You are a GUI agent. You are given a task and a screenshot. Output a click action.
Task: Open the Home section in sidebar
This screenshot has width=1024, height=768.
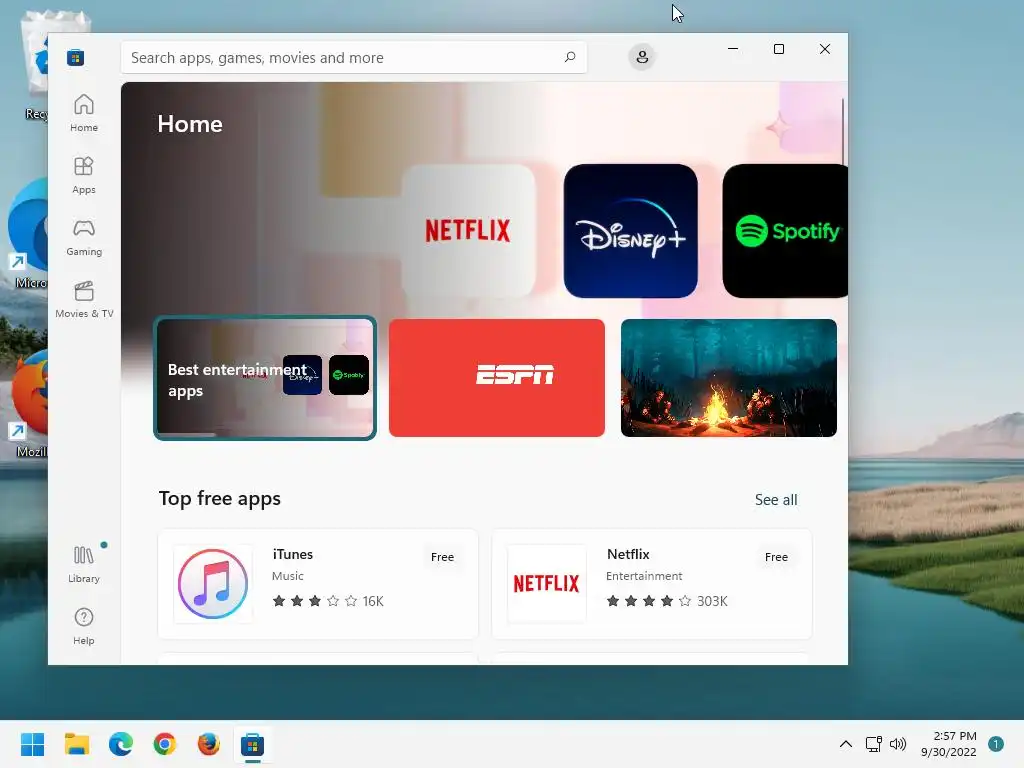click(84, 113)
